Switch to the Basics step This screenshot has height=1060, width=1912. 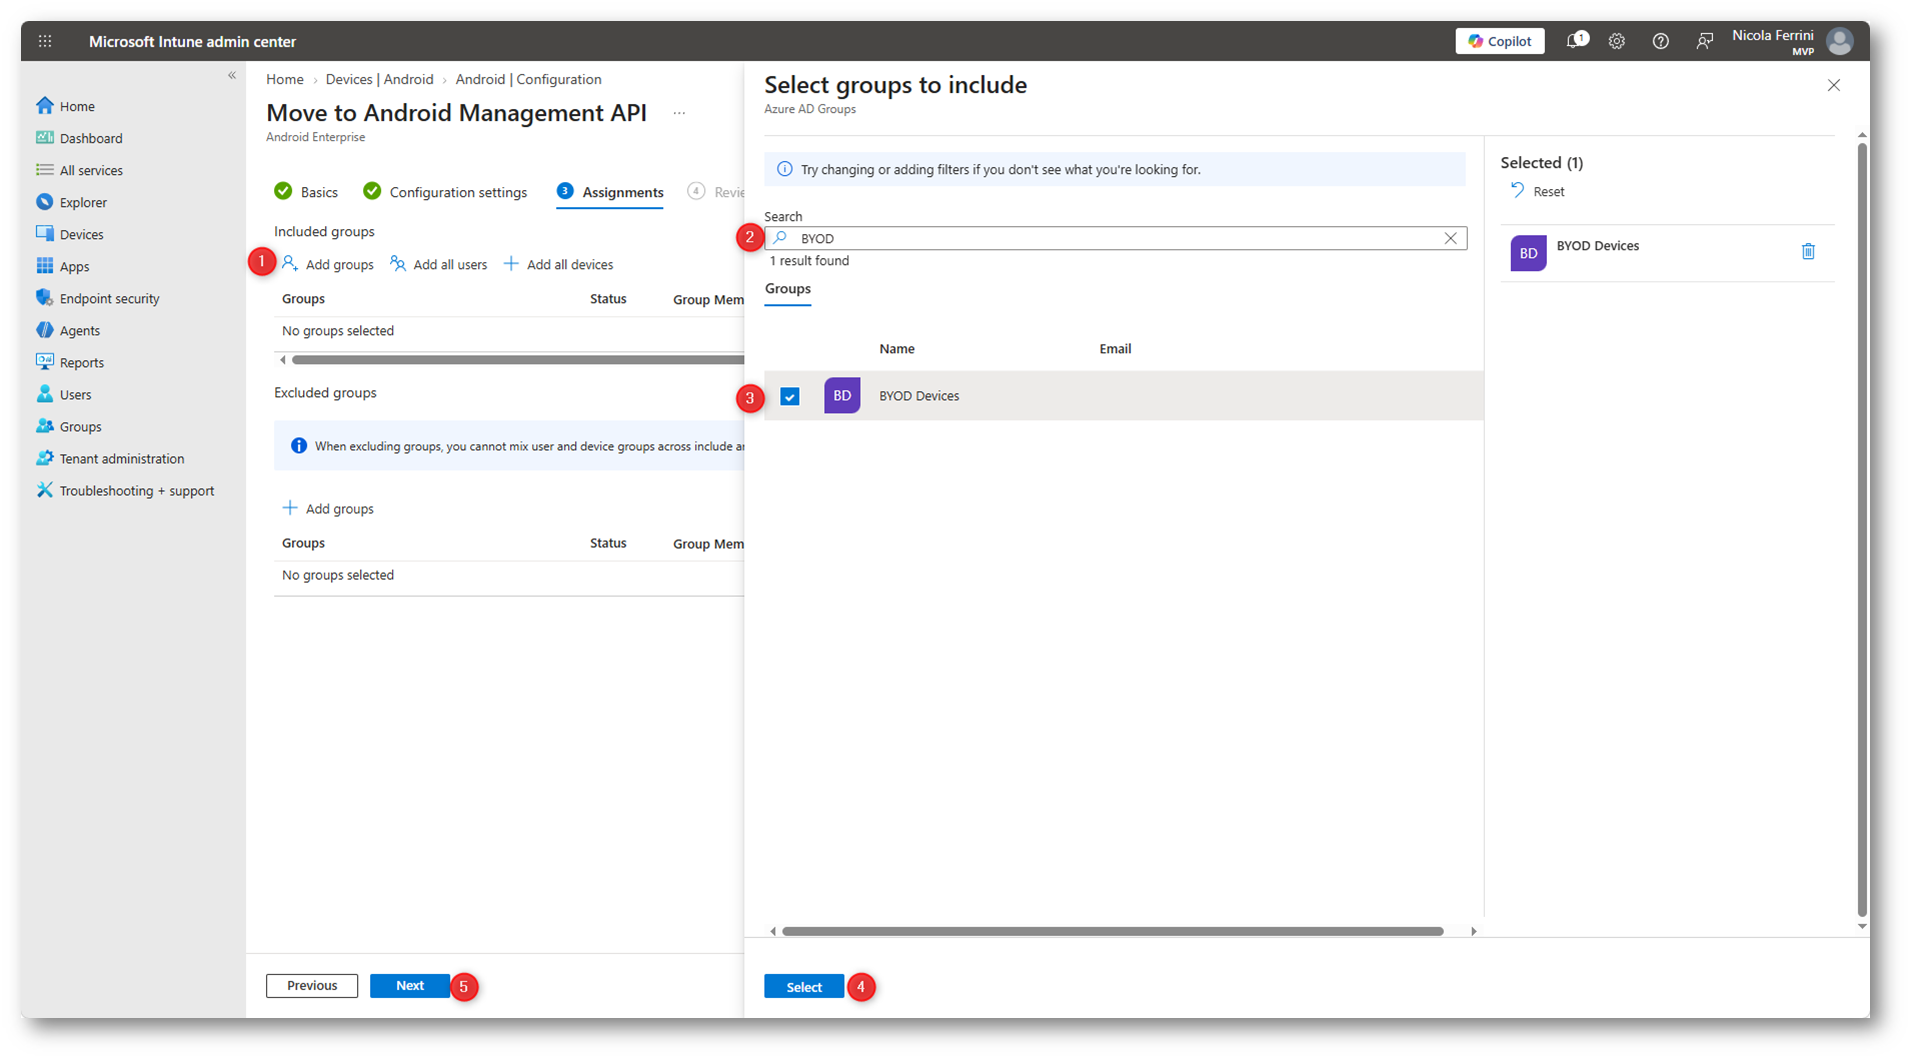[x=306, y=192]
